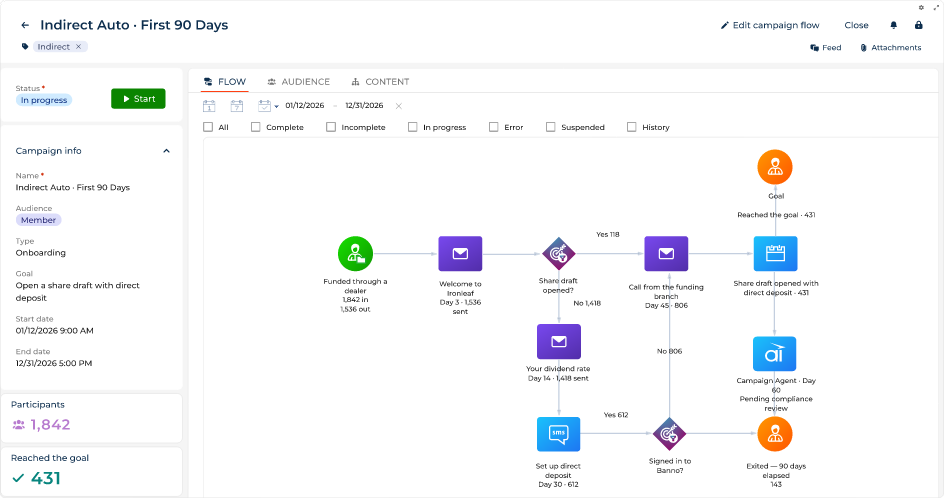Open the notifications bell icon
Viewport: 944px width, 498px height.
coord(893,25)
